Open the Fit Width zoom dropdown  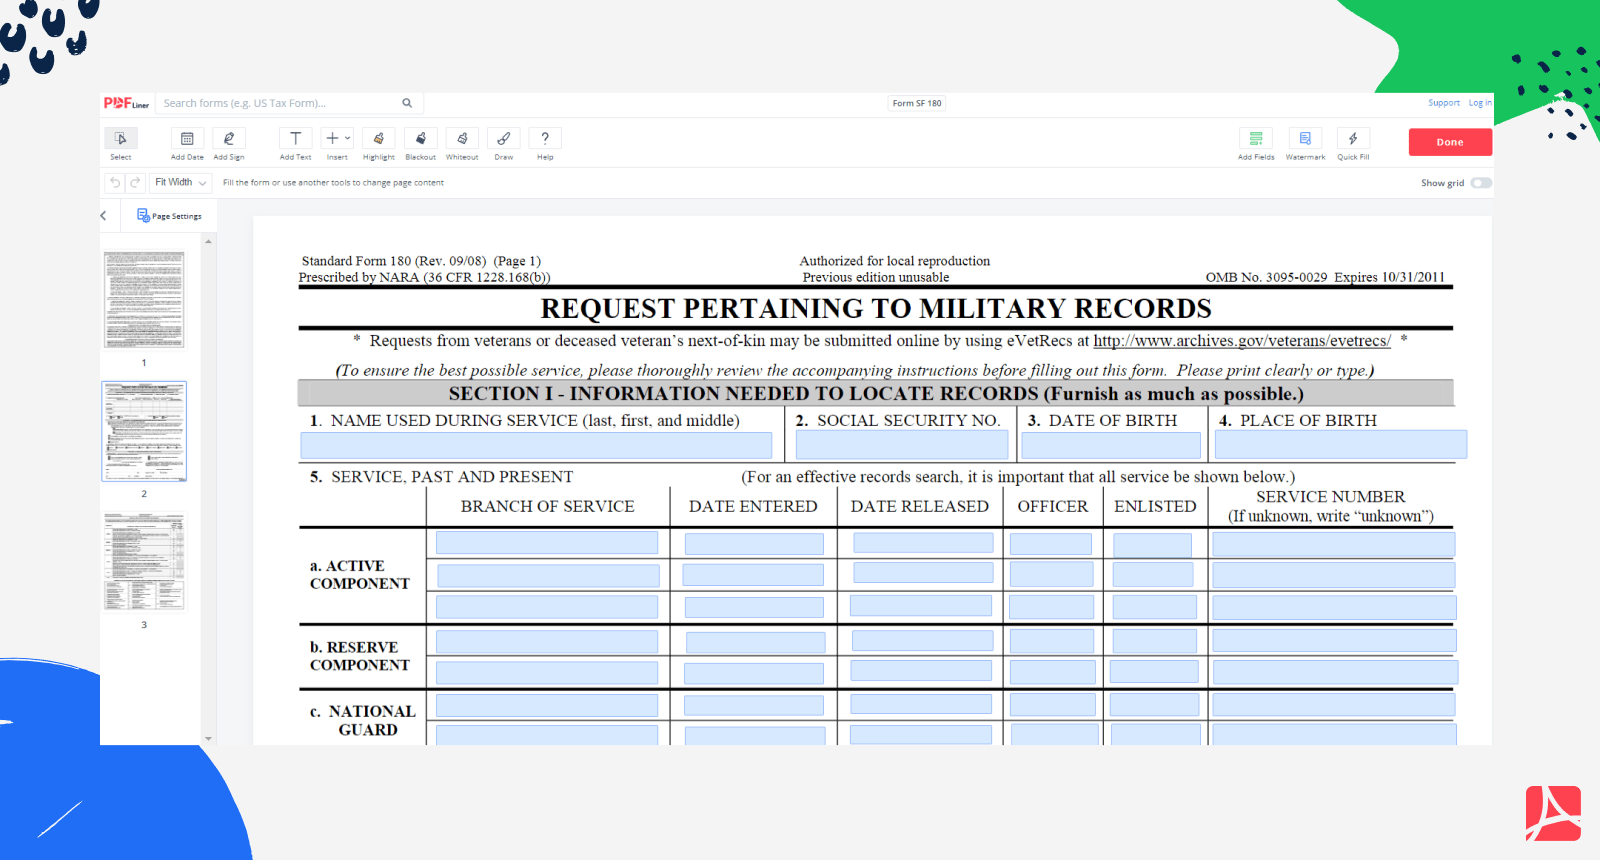[x=181, y=183]
